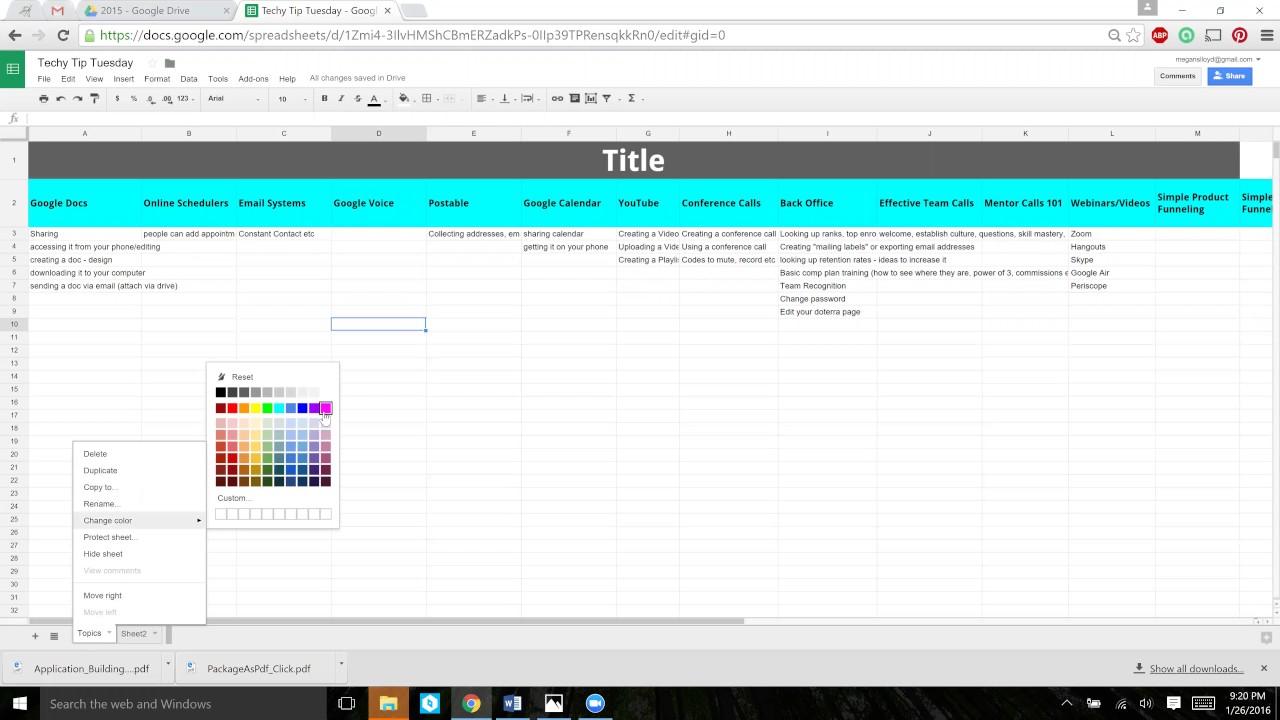The width and height of the screenshot is (1280, 720).
Task: Pick magenta color swatch
Action: (326, 408)
